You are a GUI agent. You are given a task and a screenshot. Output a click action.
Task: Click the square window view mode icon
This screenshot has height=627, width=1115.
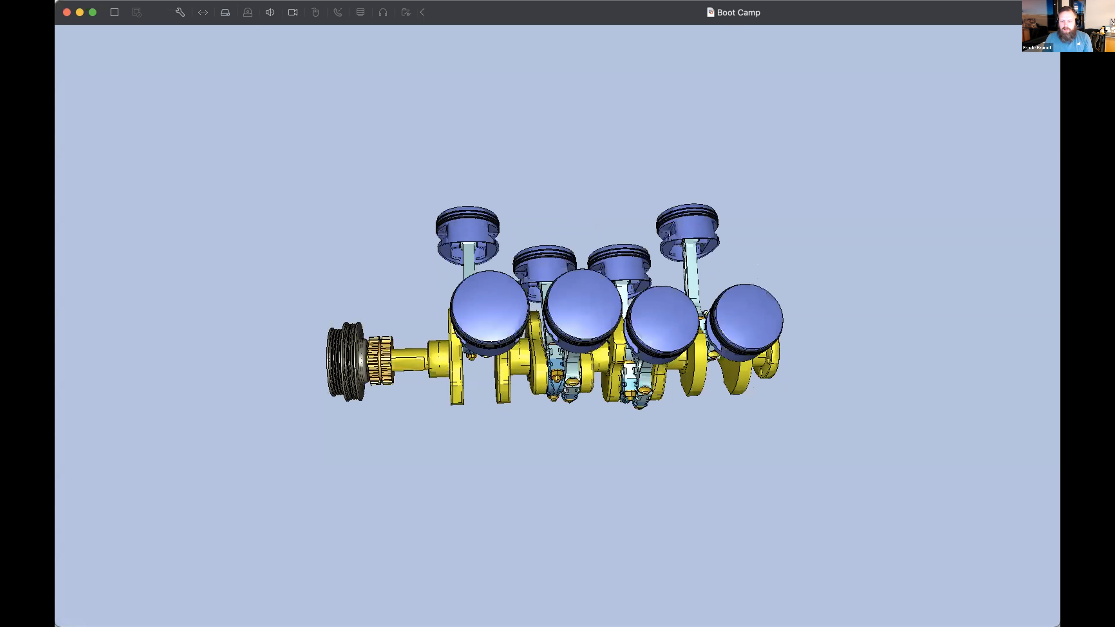(114, 12)
